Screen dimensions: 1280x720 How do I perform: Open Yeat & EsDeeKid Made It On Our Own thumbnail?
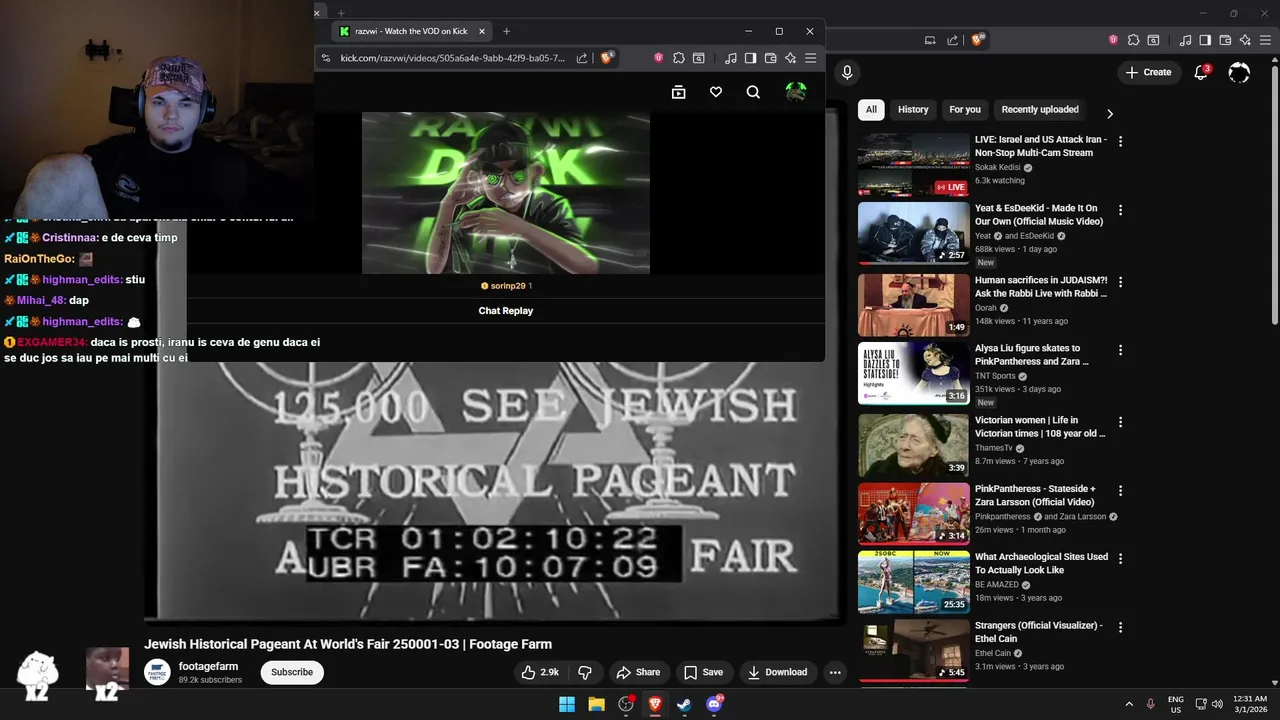[913, 233]
